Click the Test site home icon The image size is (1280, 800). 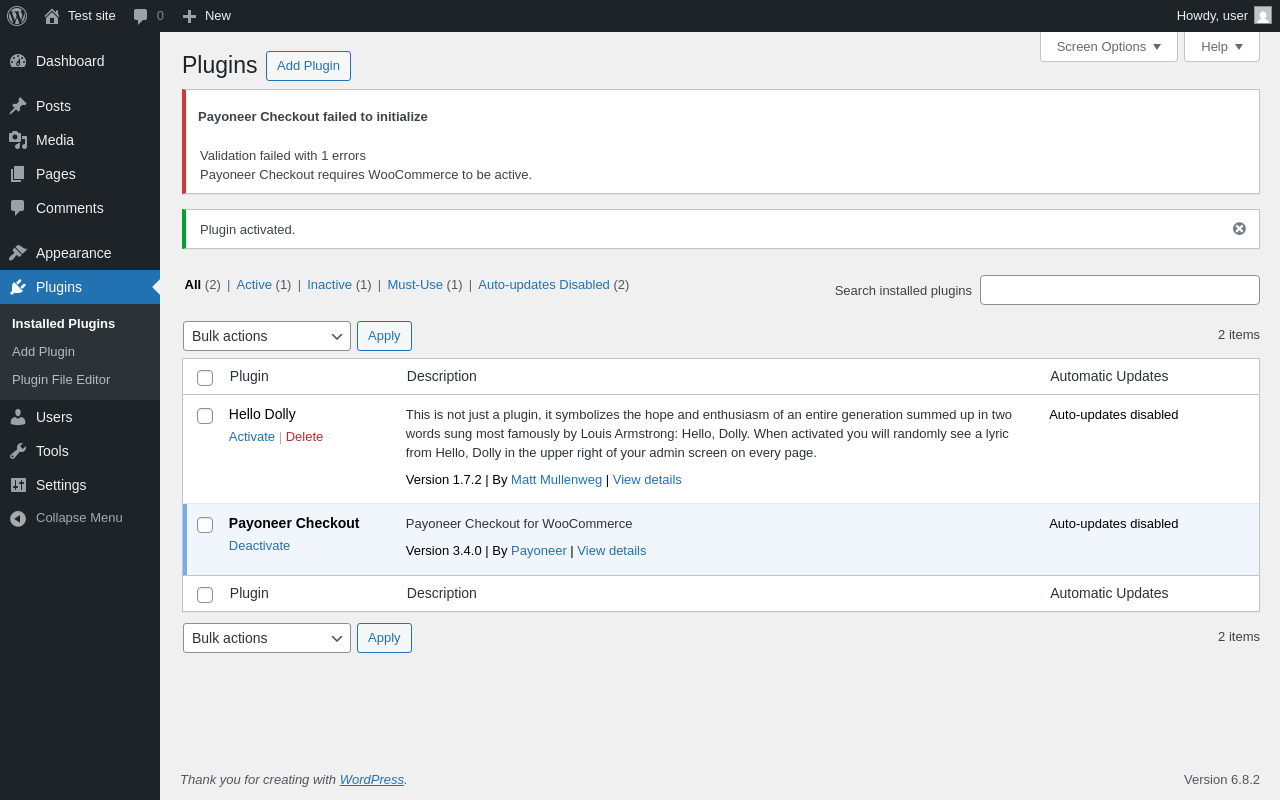tap(52, 16)
